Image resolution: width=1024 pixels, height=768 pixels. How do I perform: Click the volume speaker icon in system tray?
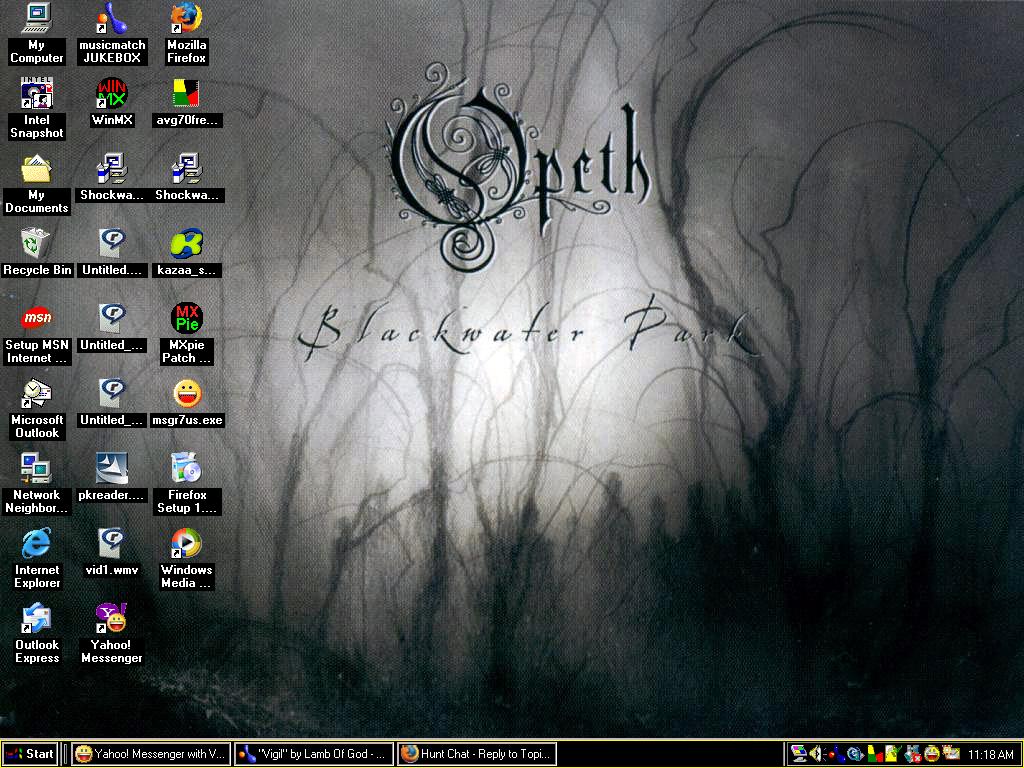pyautogui.click(x=817, y=754)
